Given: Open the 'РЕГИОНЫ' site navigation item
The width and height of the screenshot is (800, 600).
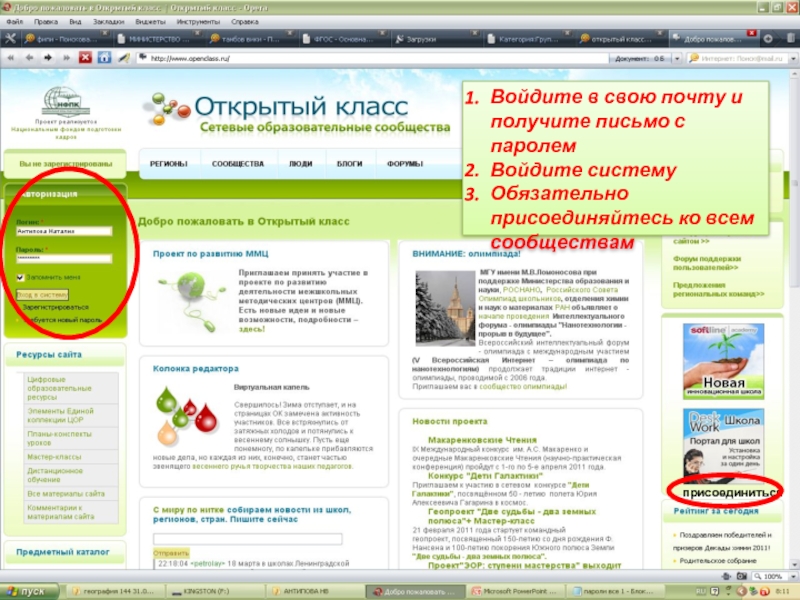Looking at the screenshot, I should 169,164.
